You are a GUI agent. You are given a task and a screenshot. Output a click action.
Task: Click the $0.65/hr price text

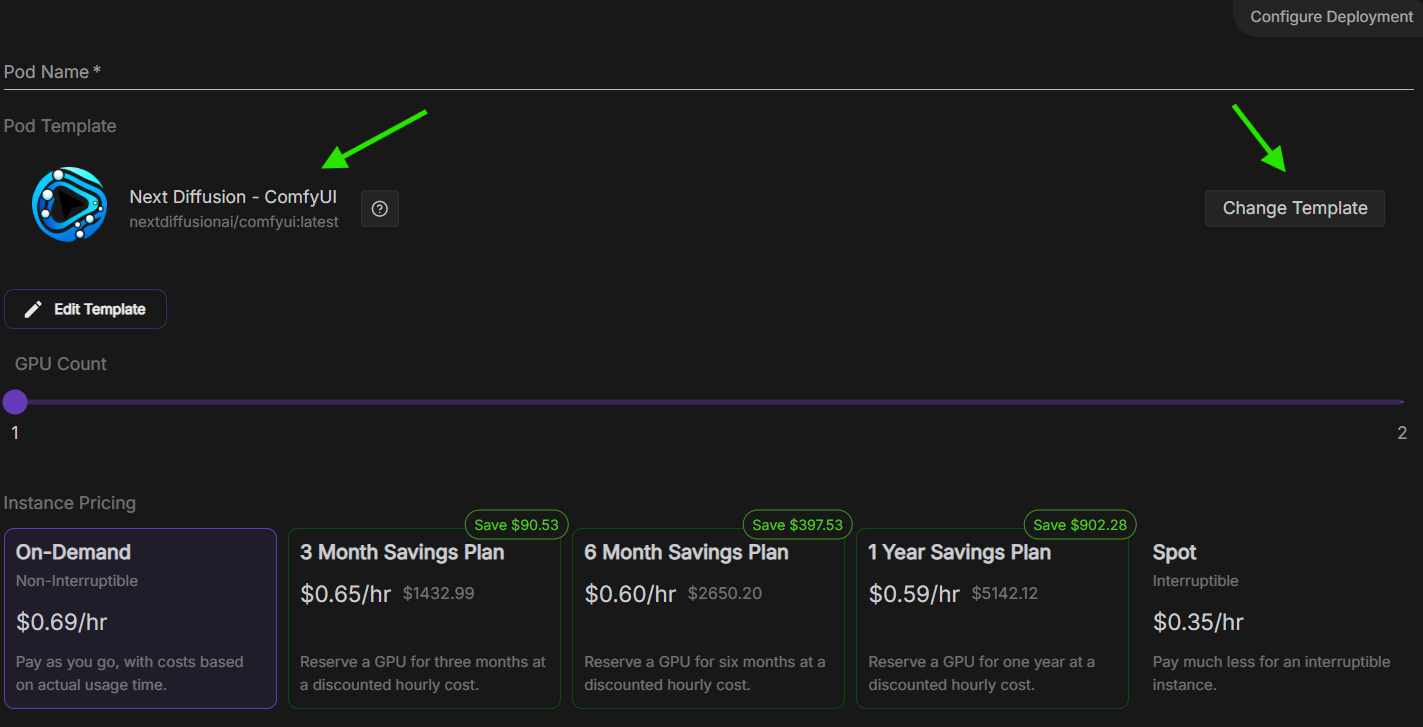(346, 594)
